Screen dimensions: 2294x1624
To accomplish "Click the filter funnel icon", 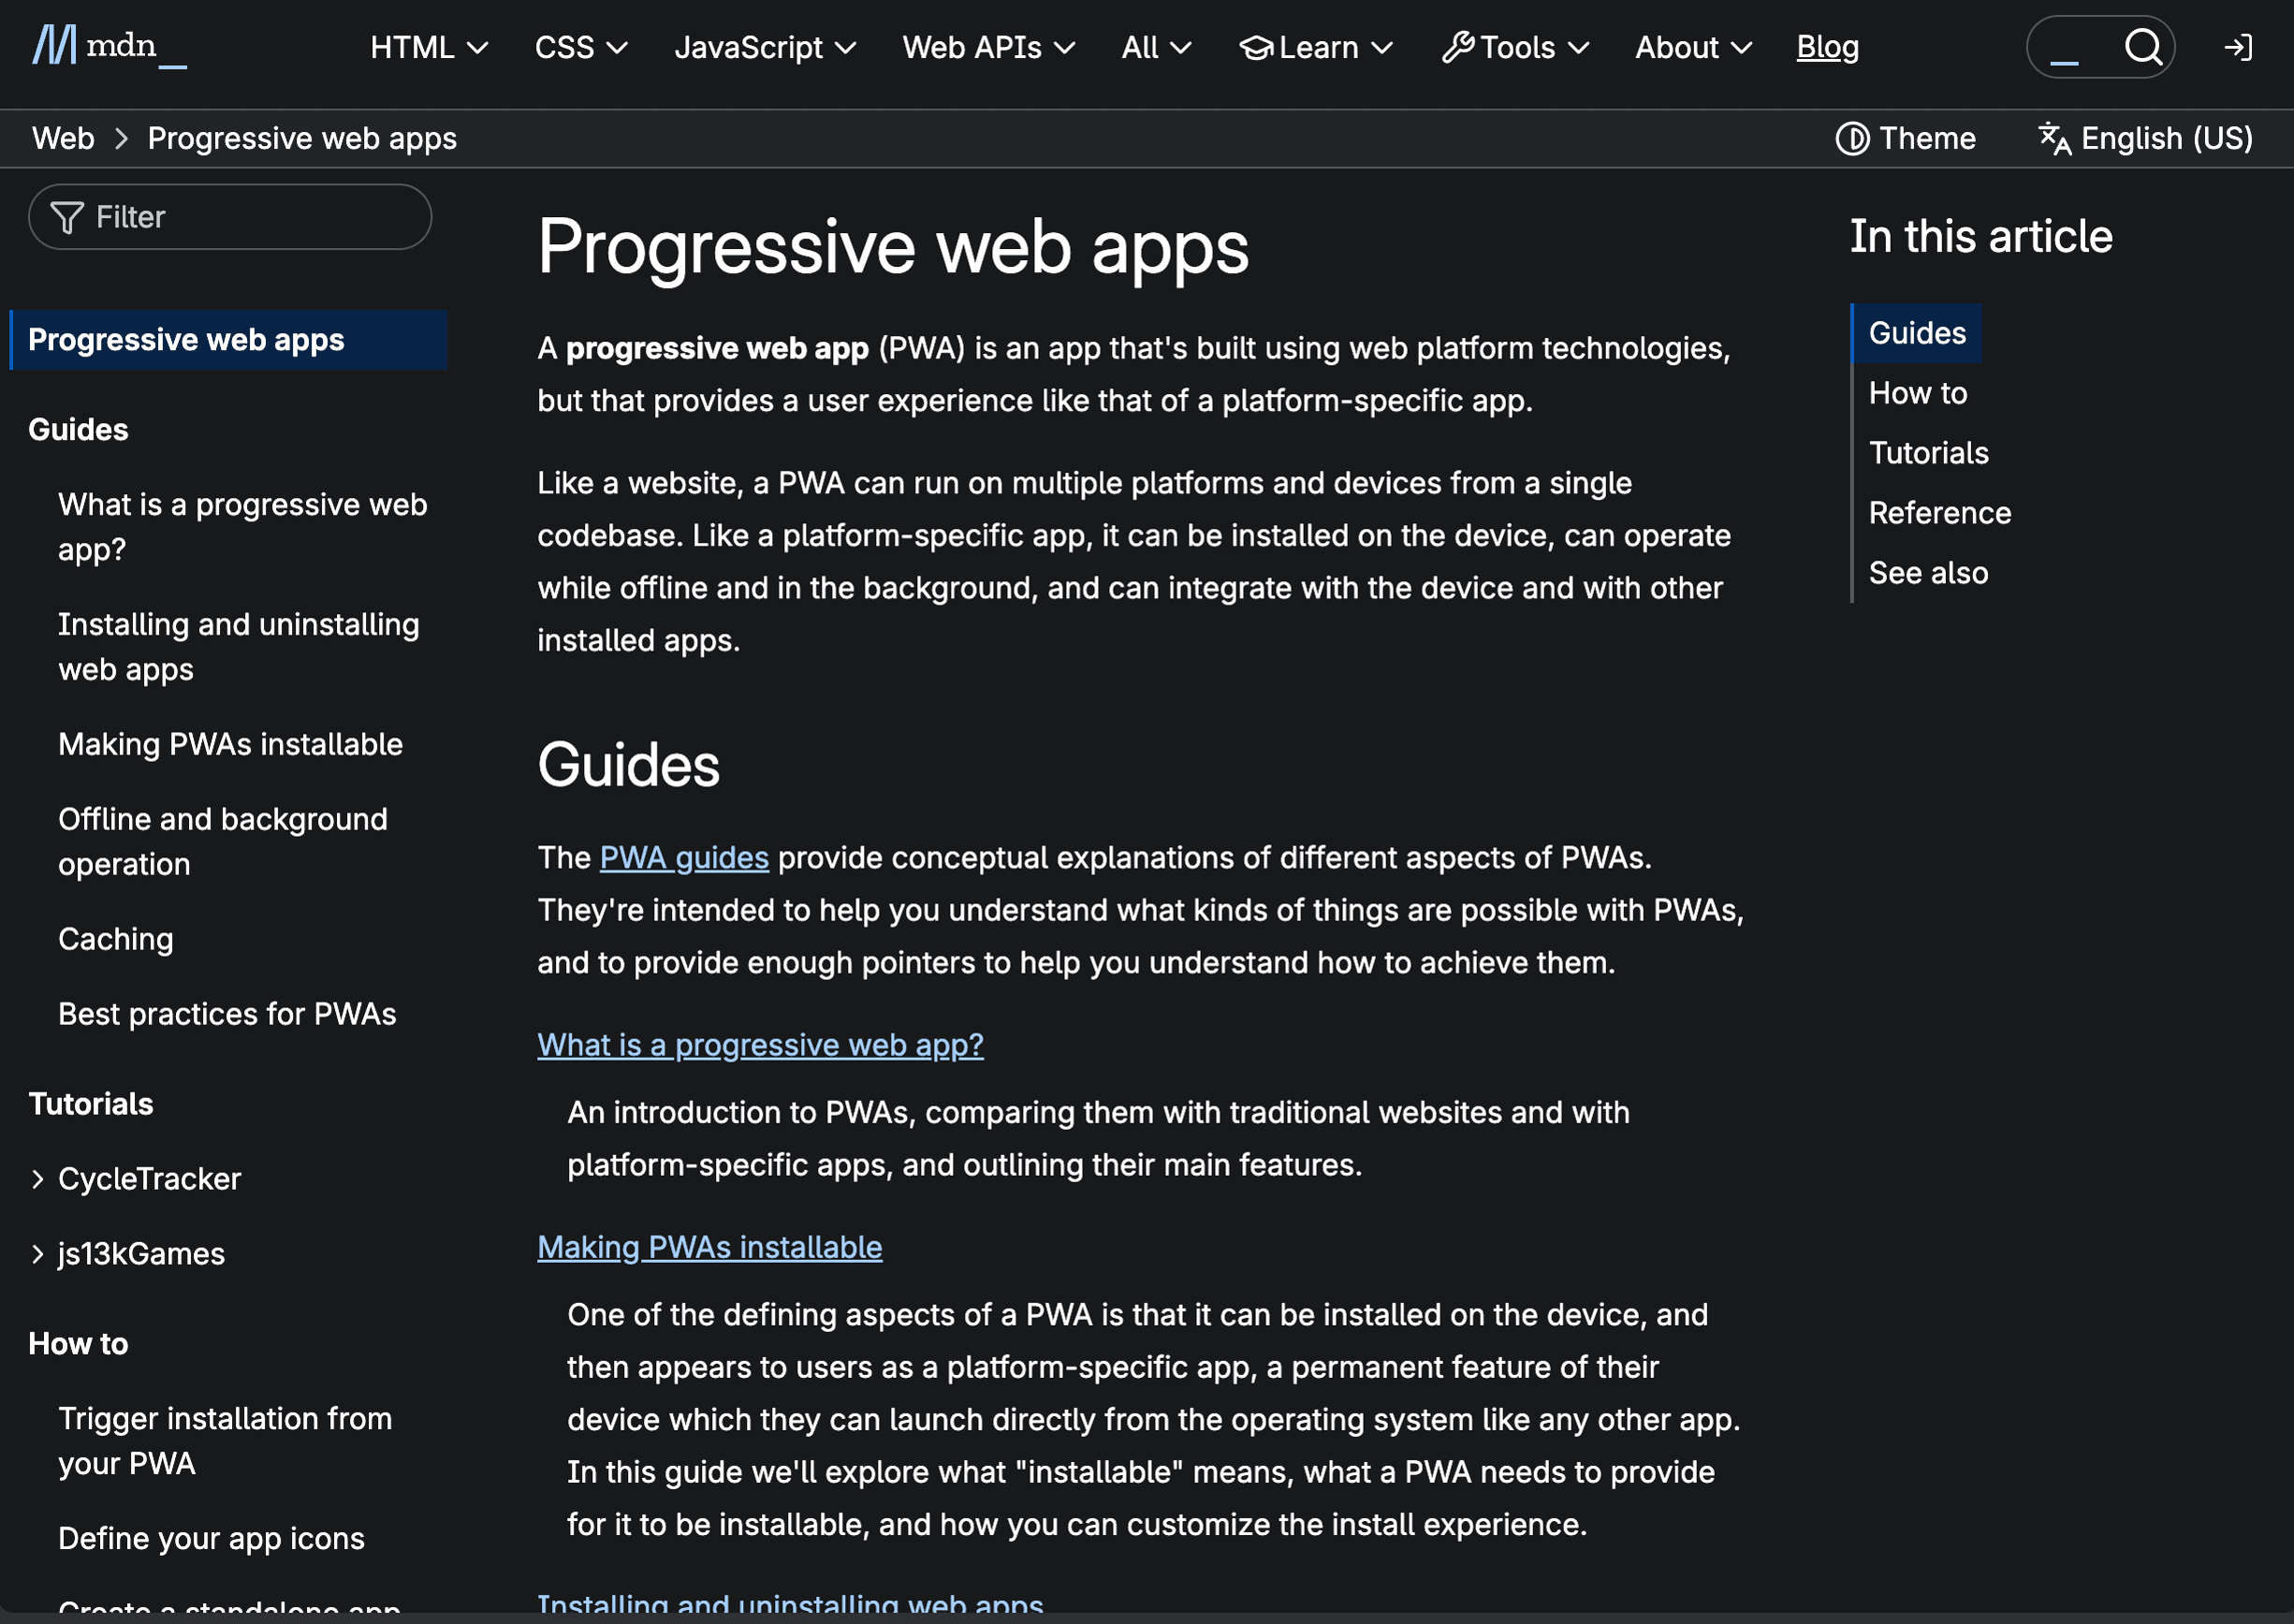I will coord(67,217).
